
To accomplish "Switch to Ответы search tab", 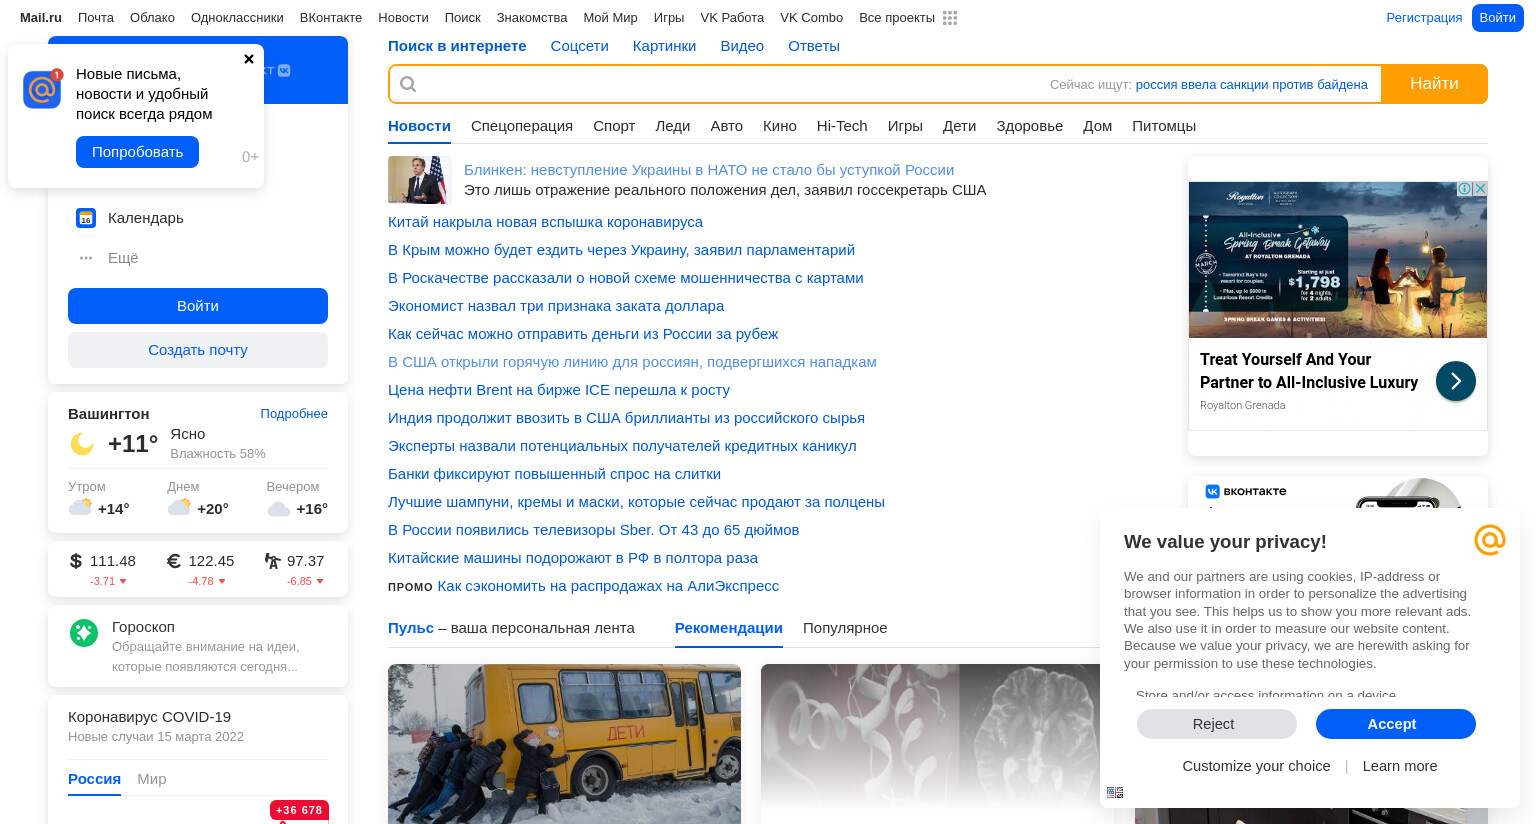I will [x=814, y=46].
